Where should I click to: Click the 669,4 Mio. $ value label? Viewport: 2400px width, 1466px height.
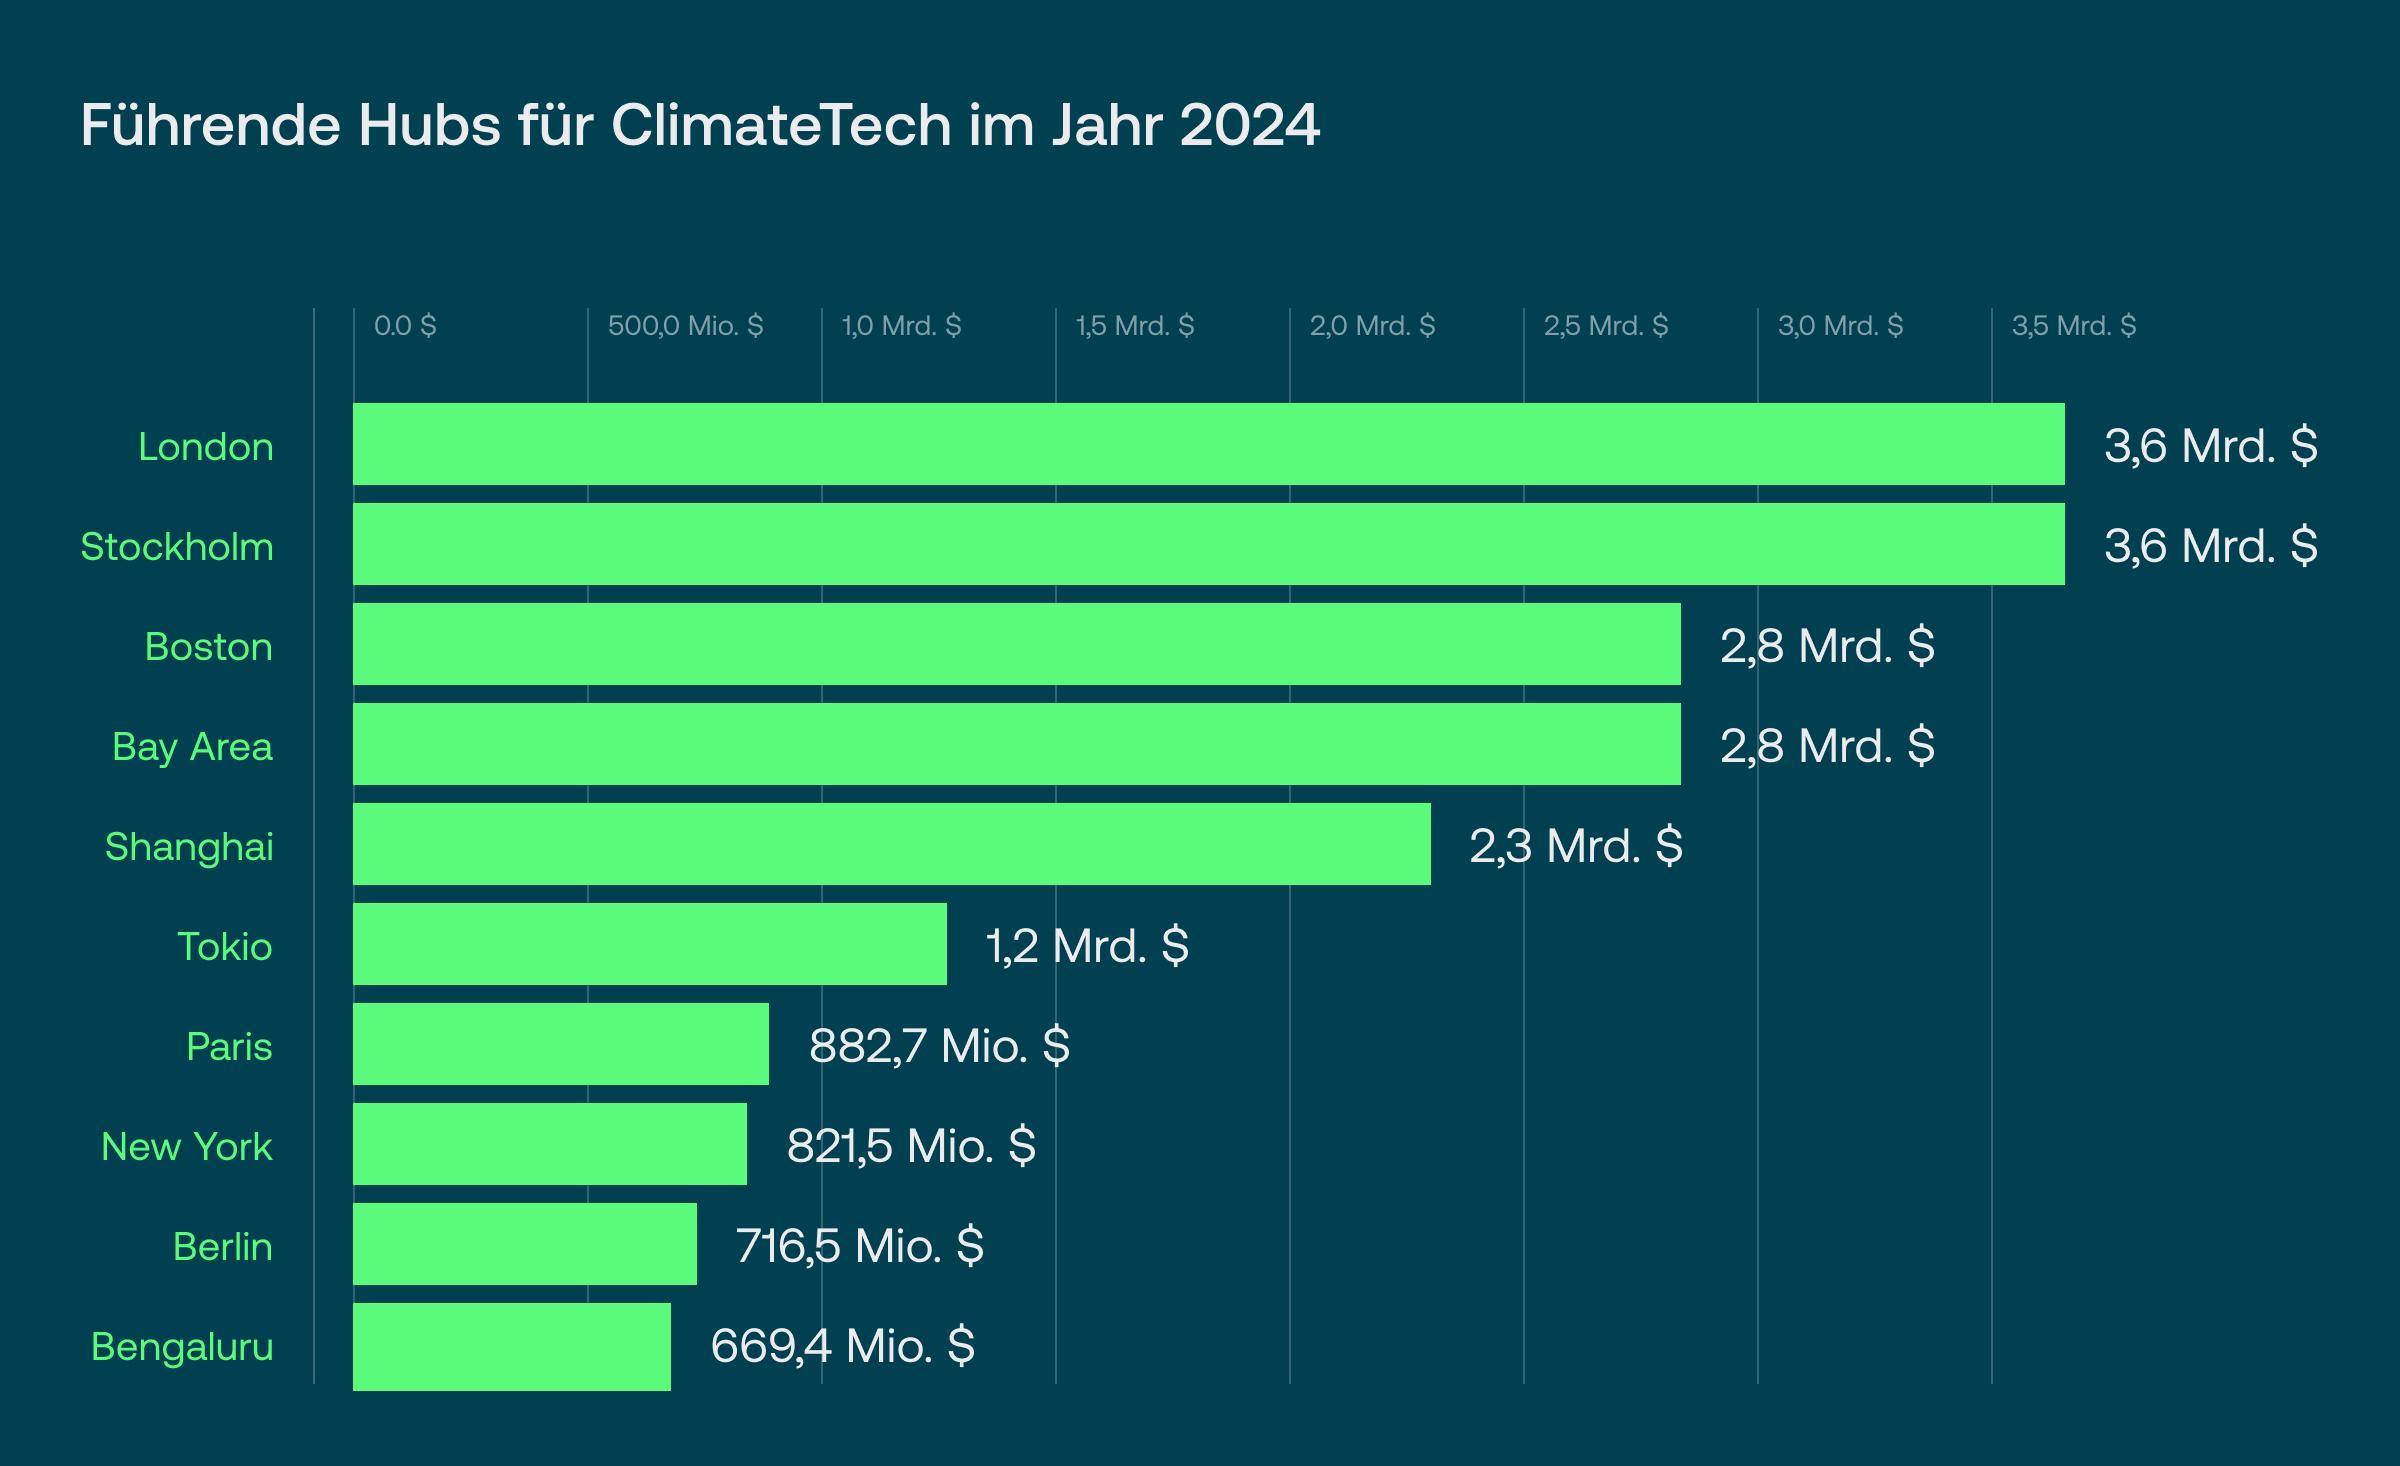tap(842, 1346)
